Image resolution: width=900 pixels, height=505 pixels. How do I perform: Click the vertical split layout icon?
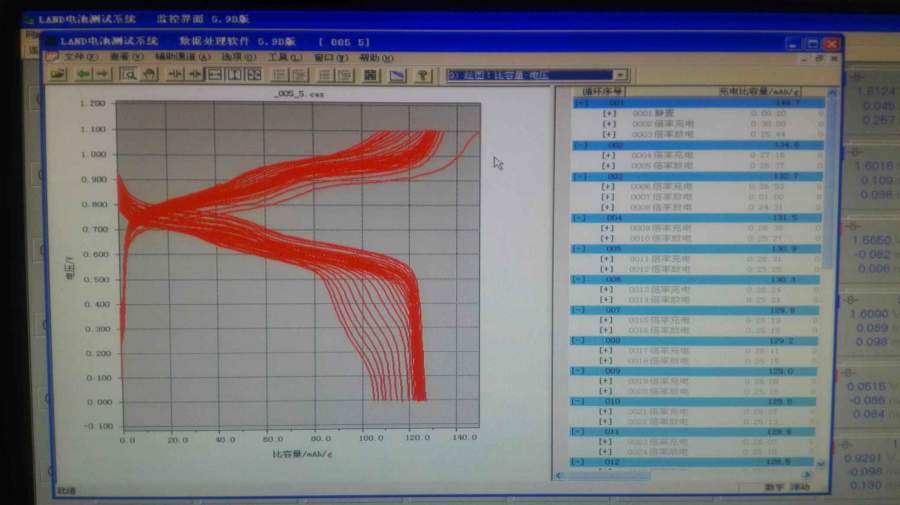click(x=234, y=75)
